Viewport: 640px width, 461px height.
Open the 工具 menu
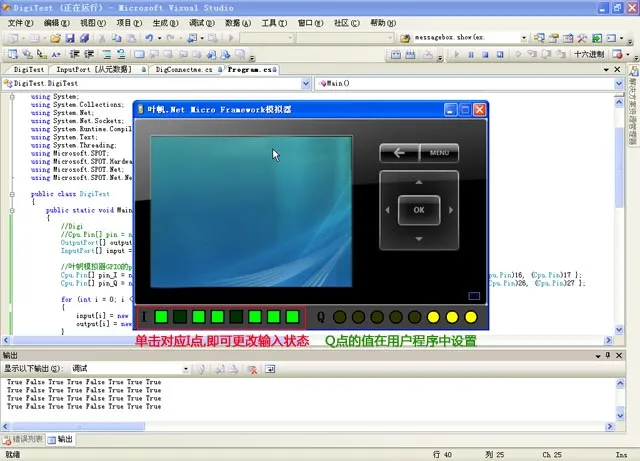tap(274, 23)
